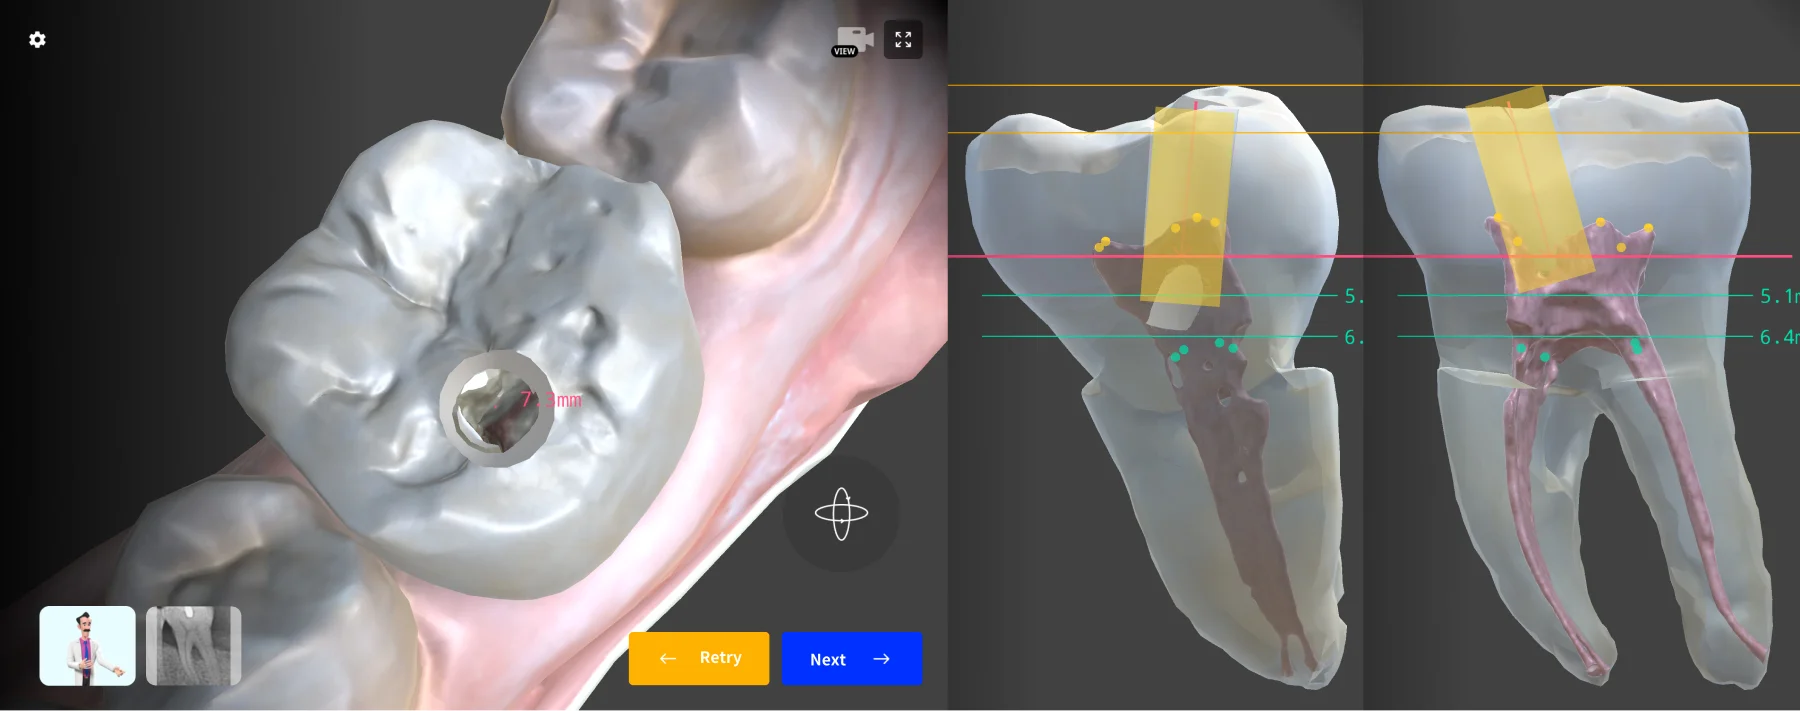Click the camera VIEW icon
The height and width of the screenshot is (711, 1800).
point(853,42)
